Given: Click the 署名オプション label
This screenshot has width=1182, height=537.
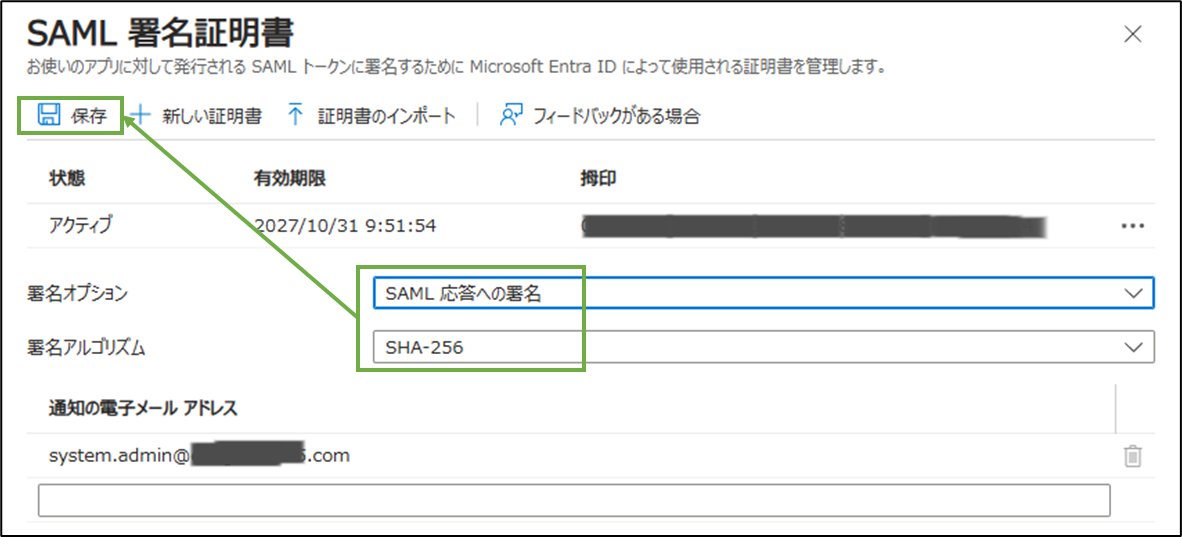Looking at the screenshot, I should (77, 294).
